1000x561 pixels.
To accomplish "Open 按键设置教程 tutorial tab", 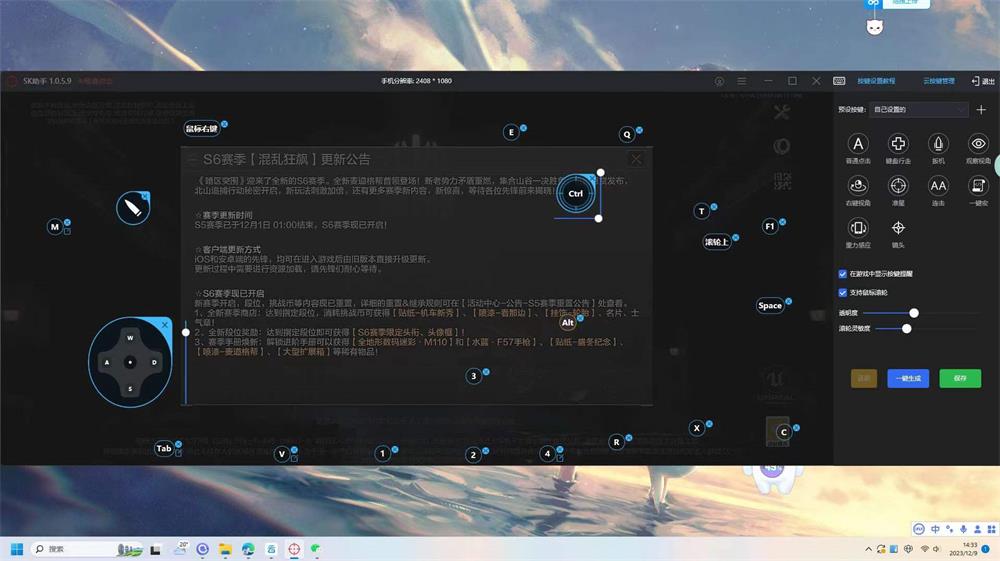I will [x=876, y=81].
